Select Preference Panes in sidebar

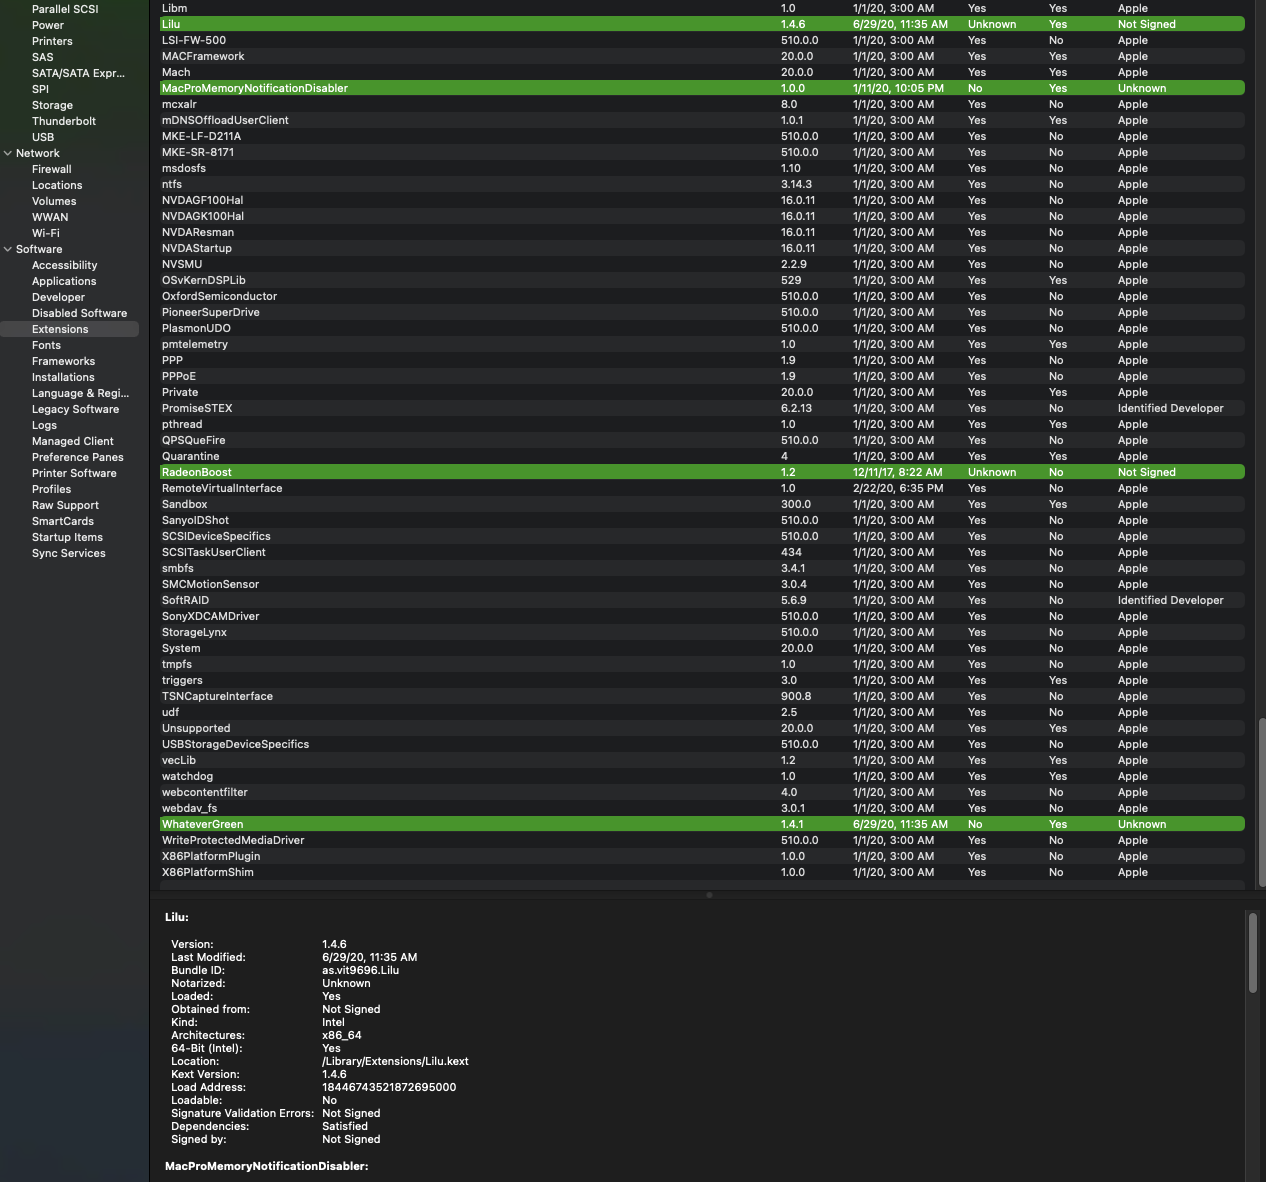(x=77, y=457)
